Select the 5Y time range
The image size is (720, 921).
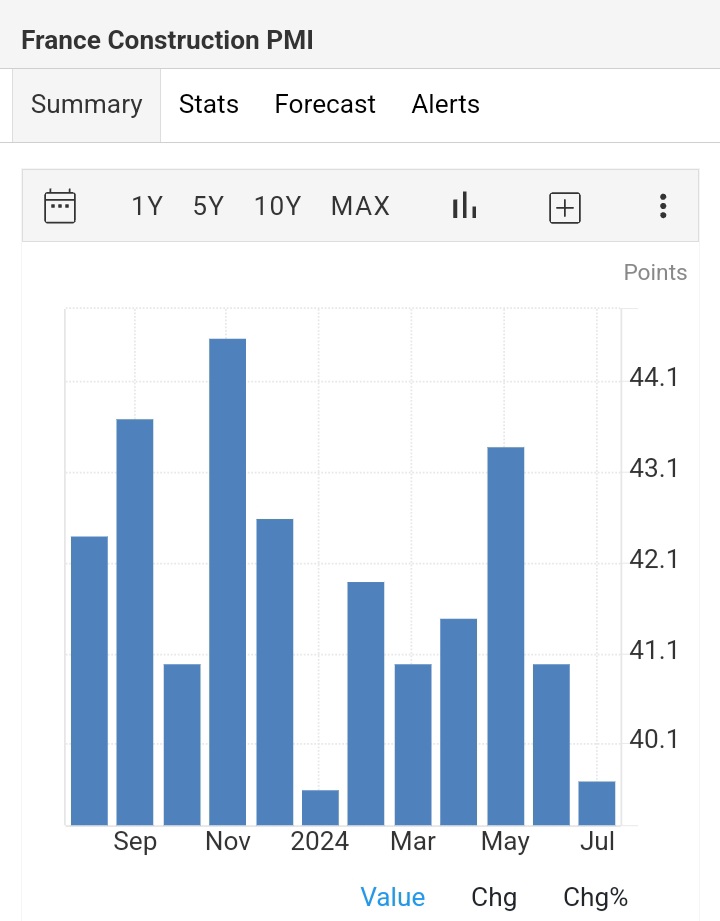(208, 207)
